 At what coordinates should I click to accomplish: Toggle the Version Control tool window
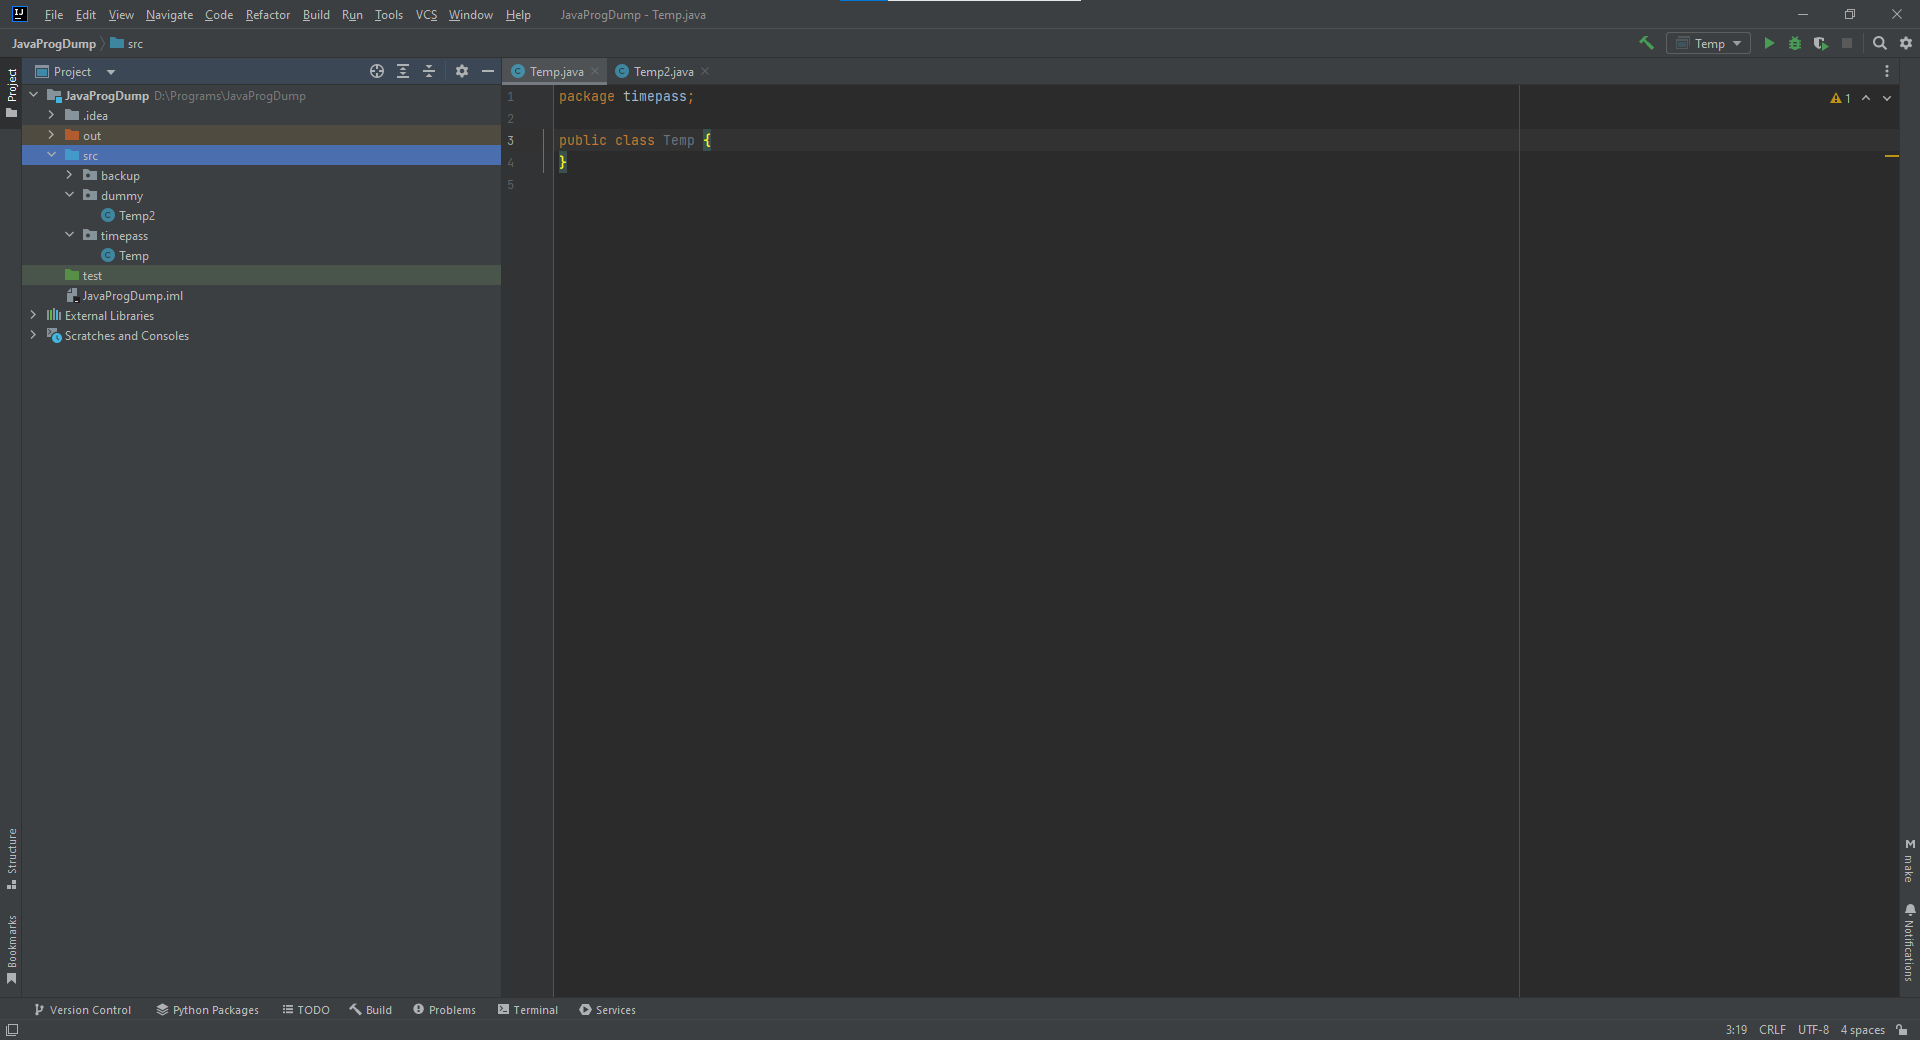[x=83, y=1010]
